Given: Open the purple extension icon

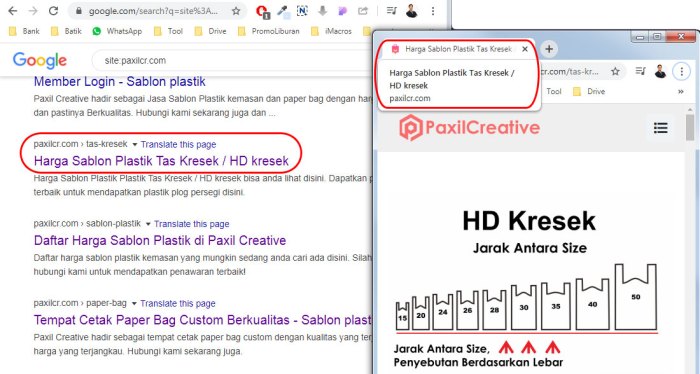Looking at the screenshot, I should [x=342, y=11].
